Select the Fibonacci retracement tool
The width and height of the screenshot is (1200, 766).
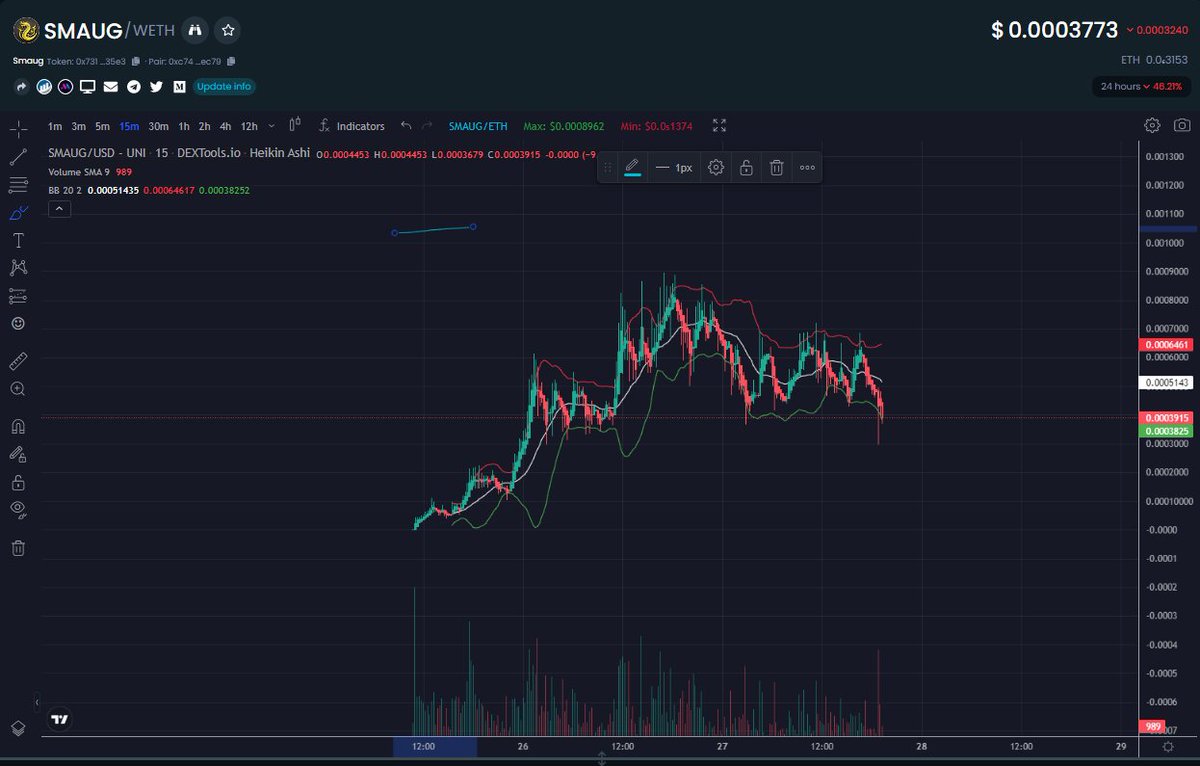pyautogui.click(x=18, y=185)
